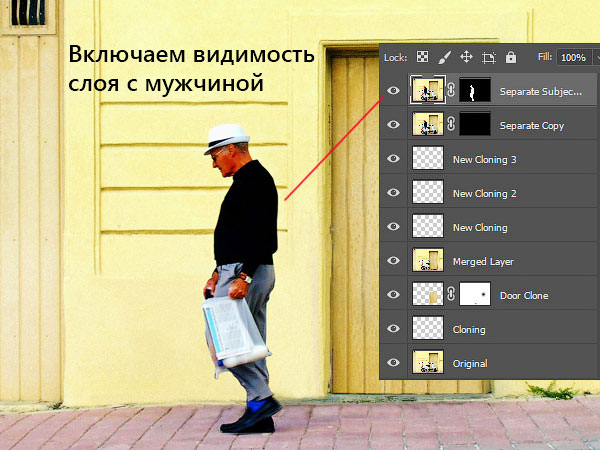Click the Lock: label in Layers panel

click(x=395, y=57)
